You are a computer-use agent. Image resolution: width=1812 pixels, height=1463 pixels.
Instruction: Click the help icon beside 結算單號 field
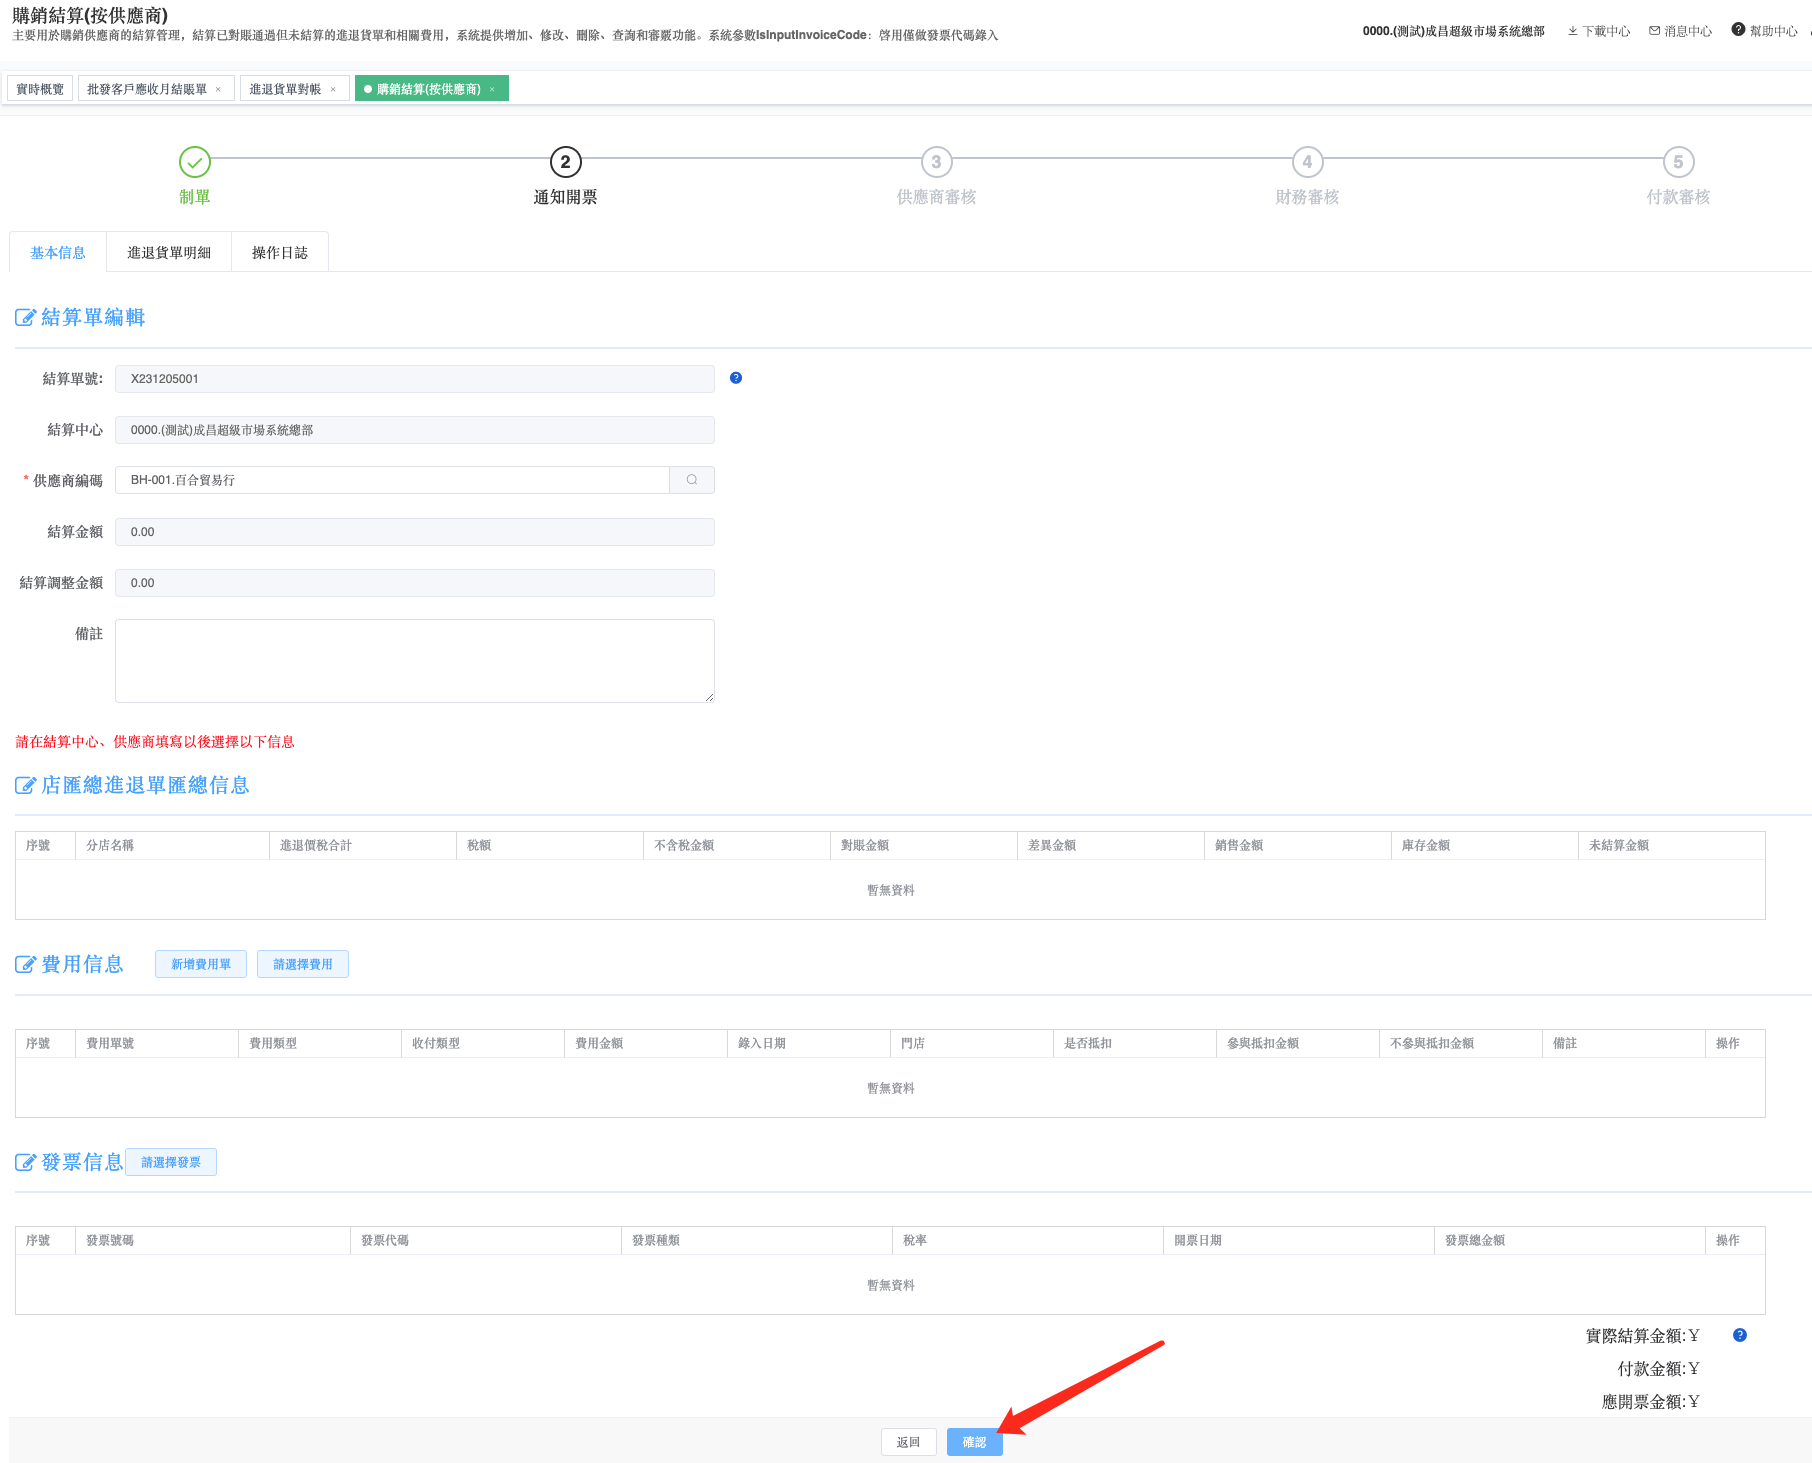click(736, 378)
